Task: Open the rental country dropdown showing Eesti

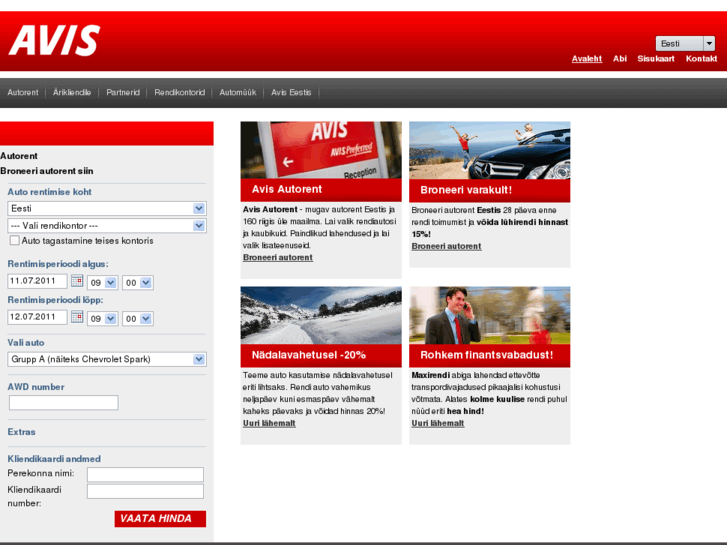Action: [x=107, y=208]
